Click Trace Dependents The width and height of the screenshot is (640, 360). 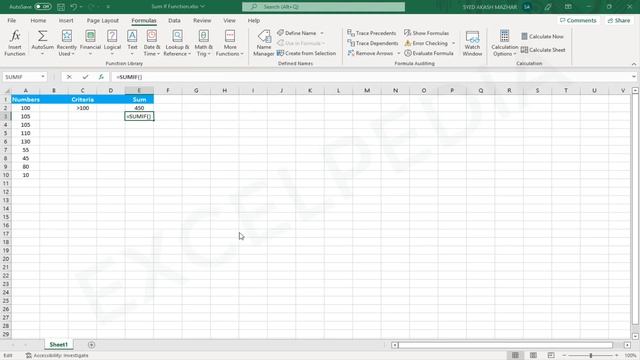(x=373, y=43)
